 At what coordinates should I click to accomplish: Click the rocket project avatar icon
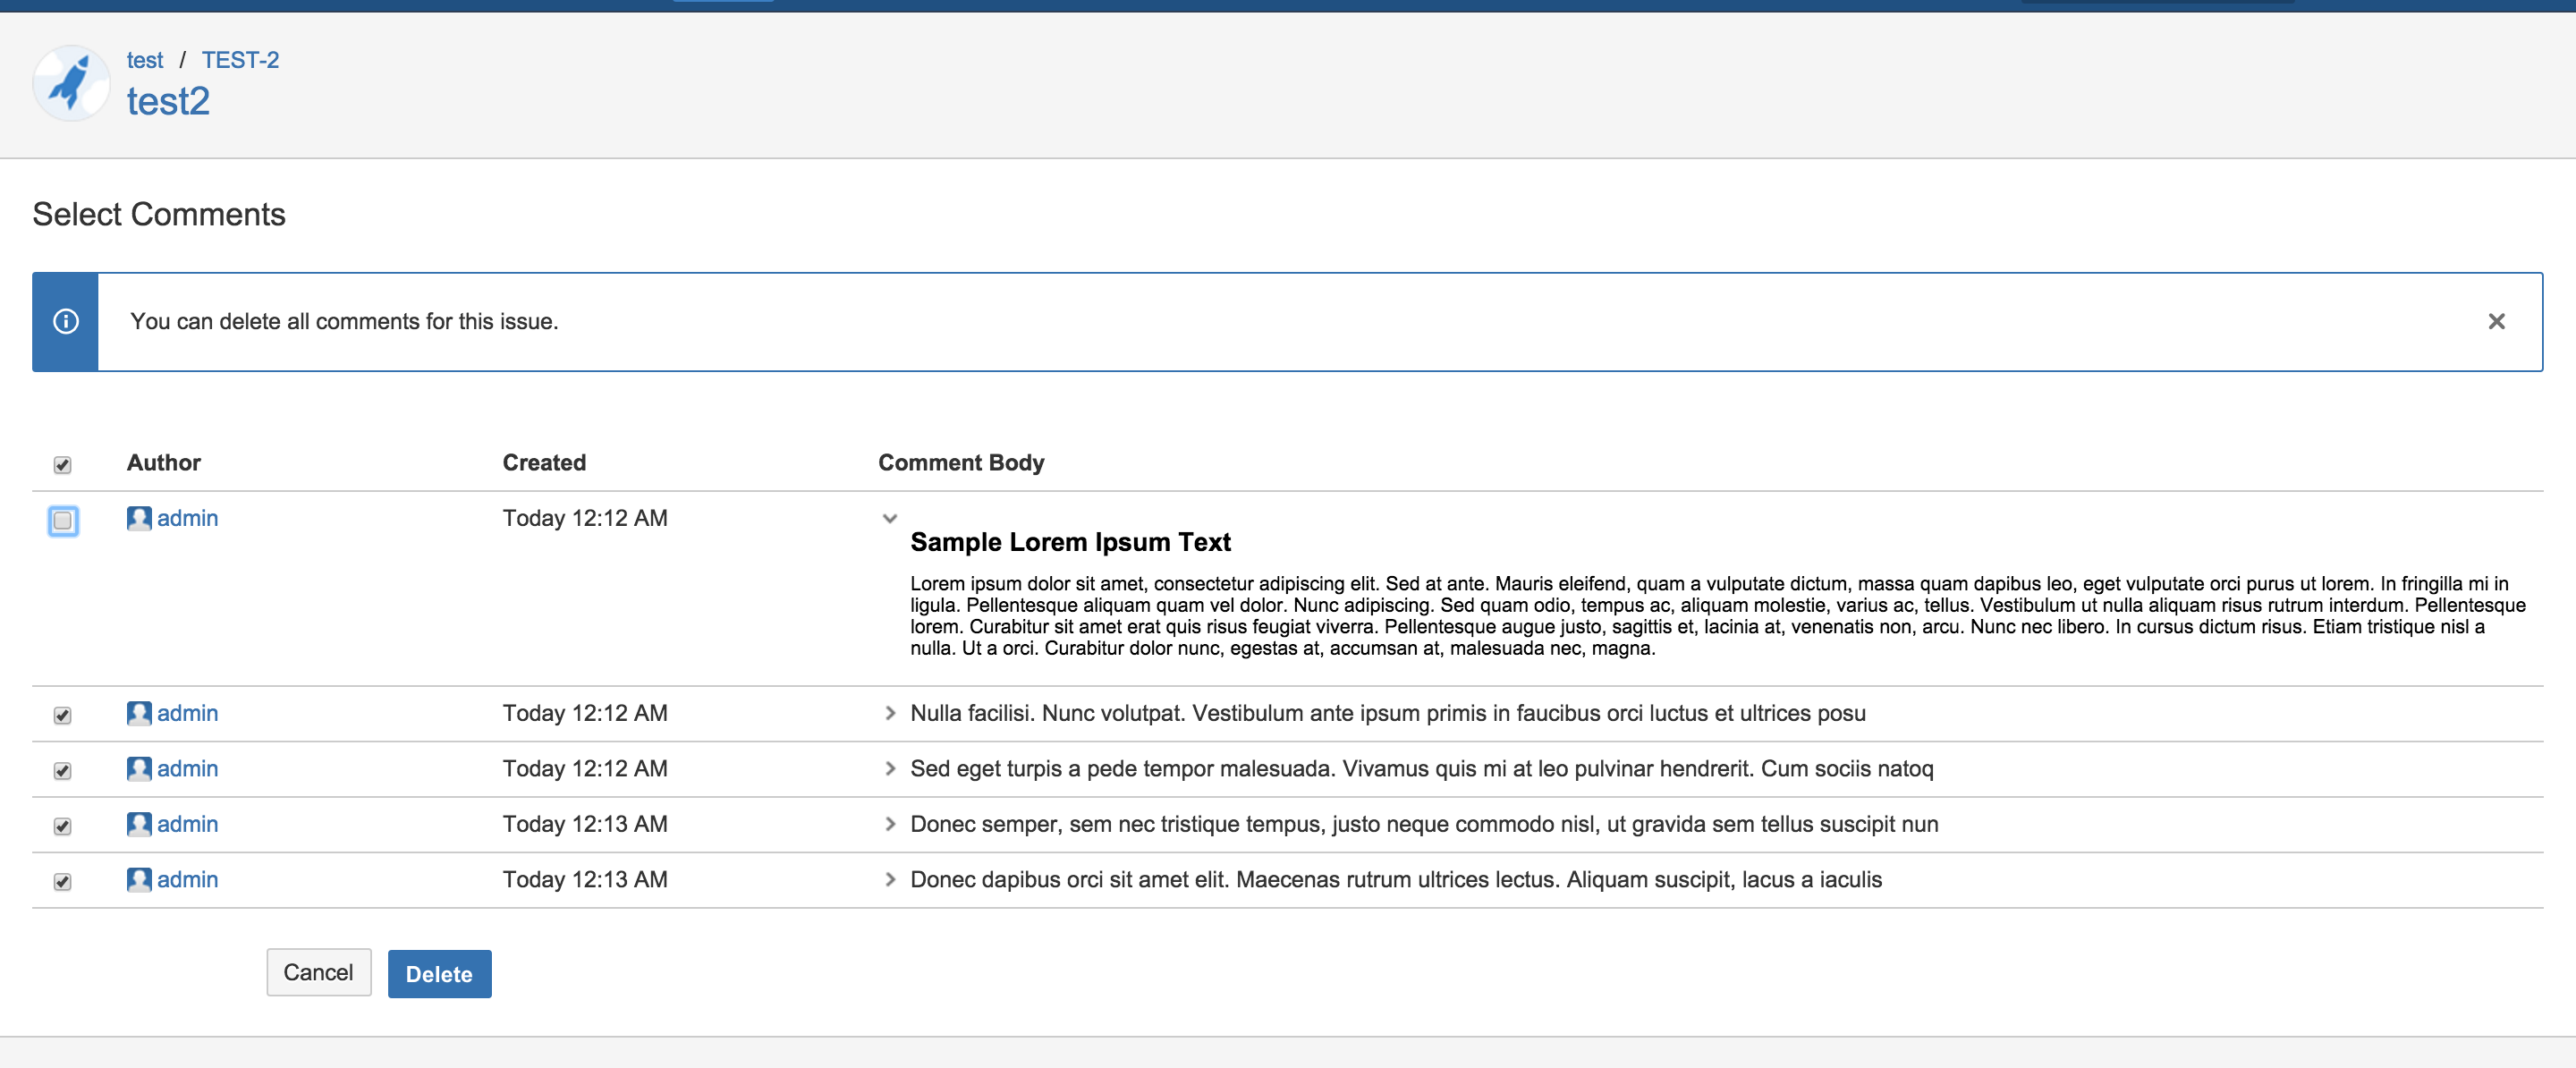tap(71, 83)
